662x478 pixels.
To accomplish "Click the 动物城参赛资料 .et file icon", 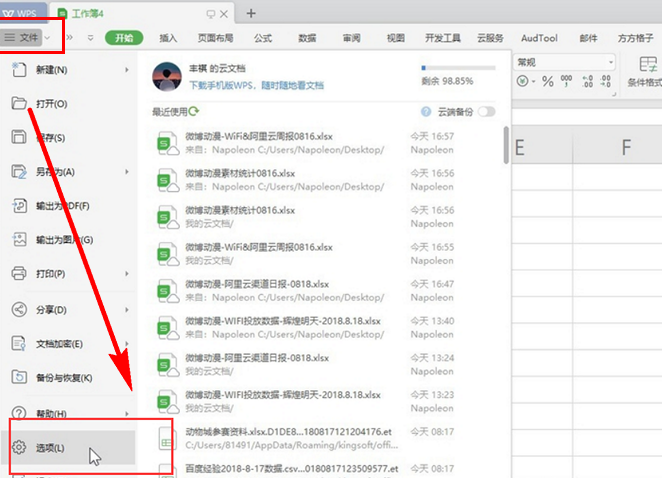I will [167, 439].
